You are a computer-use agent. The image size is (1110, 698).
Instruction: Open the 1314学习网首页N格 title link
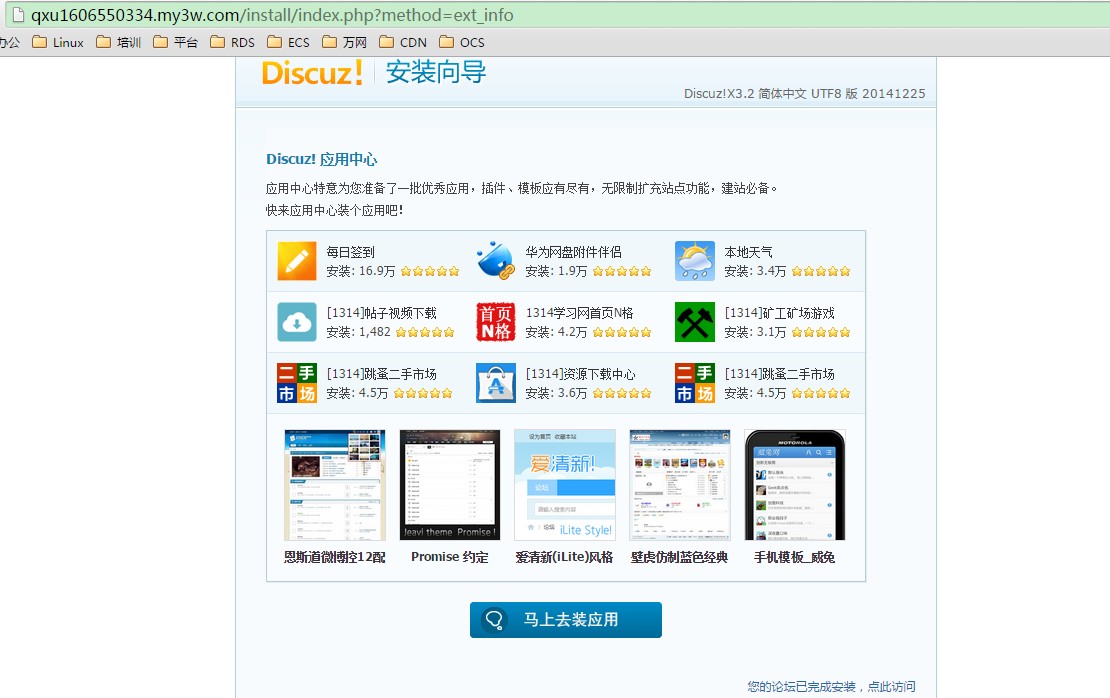click(x=579, y=313)
